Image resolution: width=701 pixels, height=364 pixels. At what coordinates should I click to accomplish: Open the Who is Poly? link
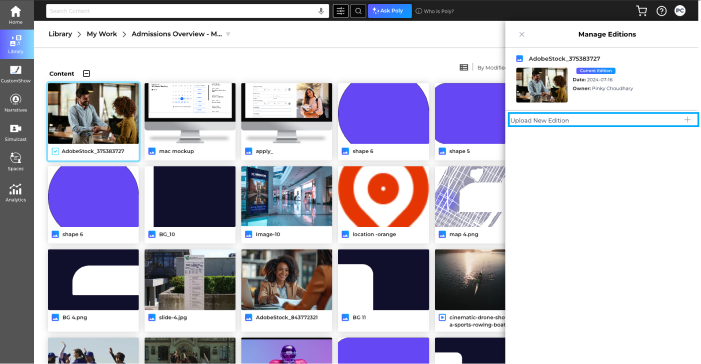coord(435,11)
